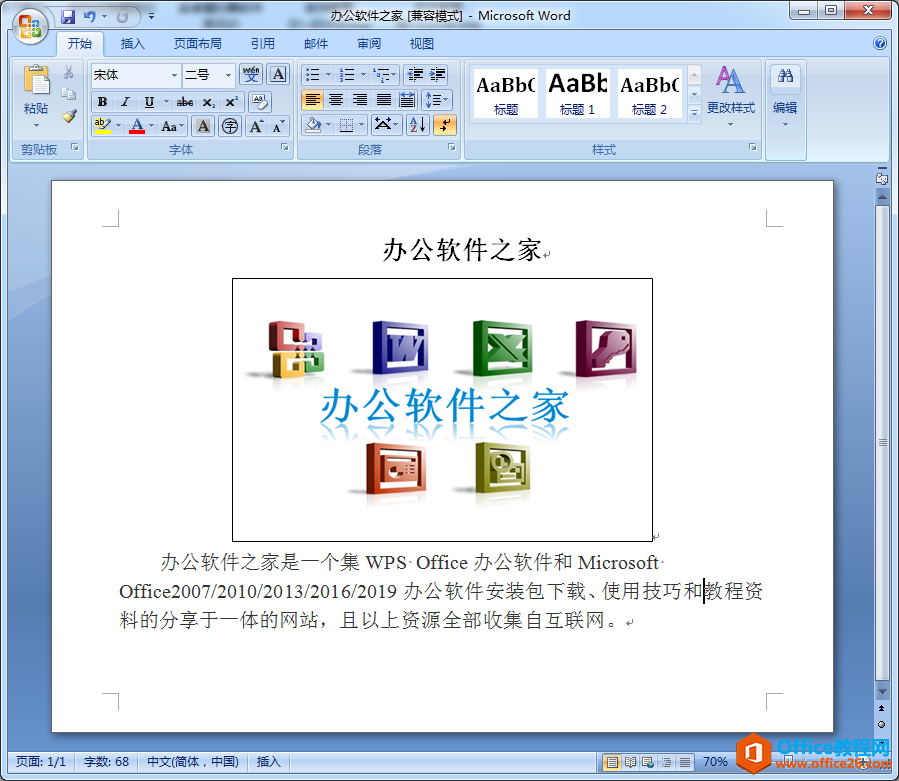Apply strikethrough with the abc icon

coord(185,102)
